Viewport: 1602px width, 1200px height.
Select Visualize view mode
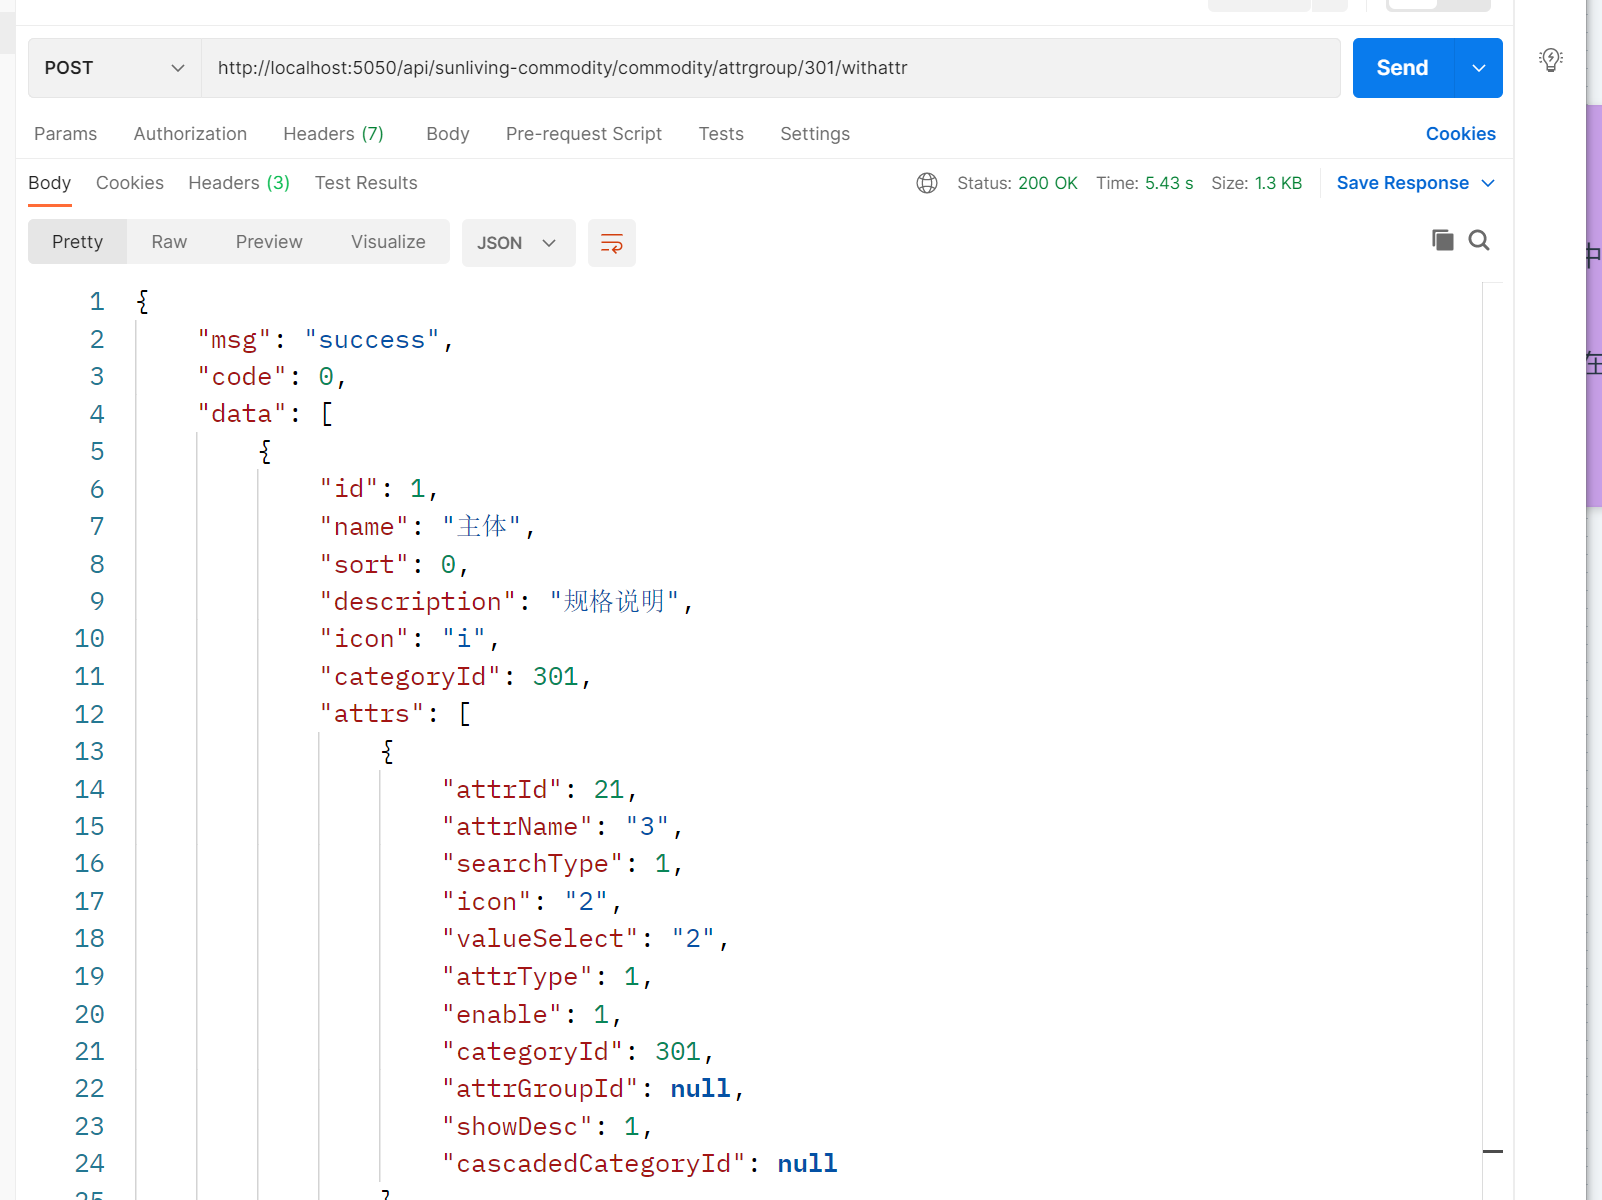(x=388, y=242)
